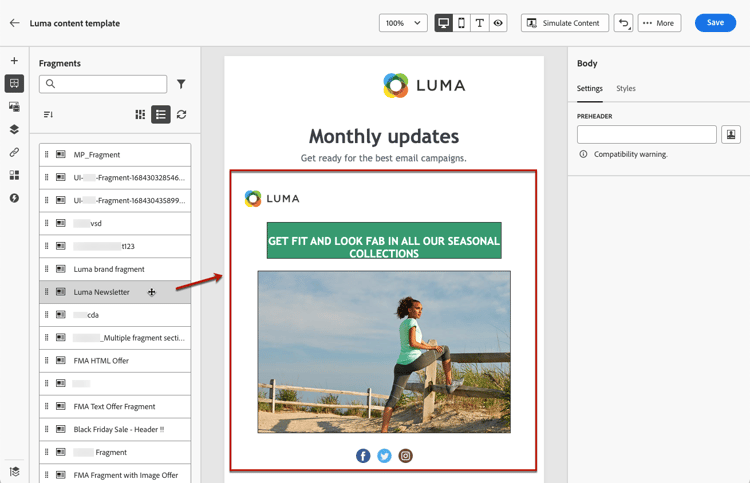
Task: Click the Monthly updates heading
Action: click(x=384, y=136)
